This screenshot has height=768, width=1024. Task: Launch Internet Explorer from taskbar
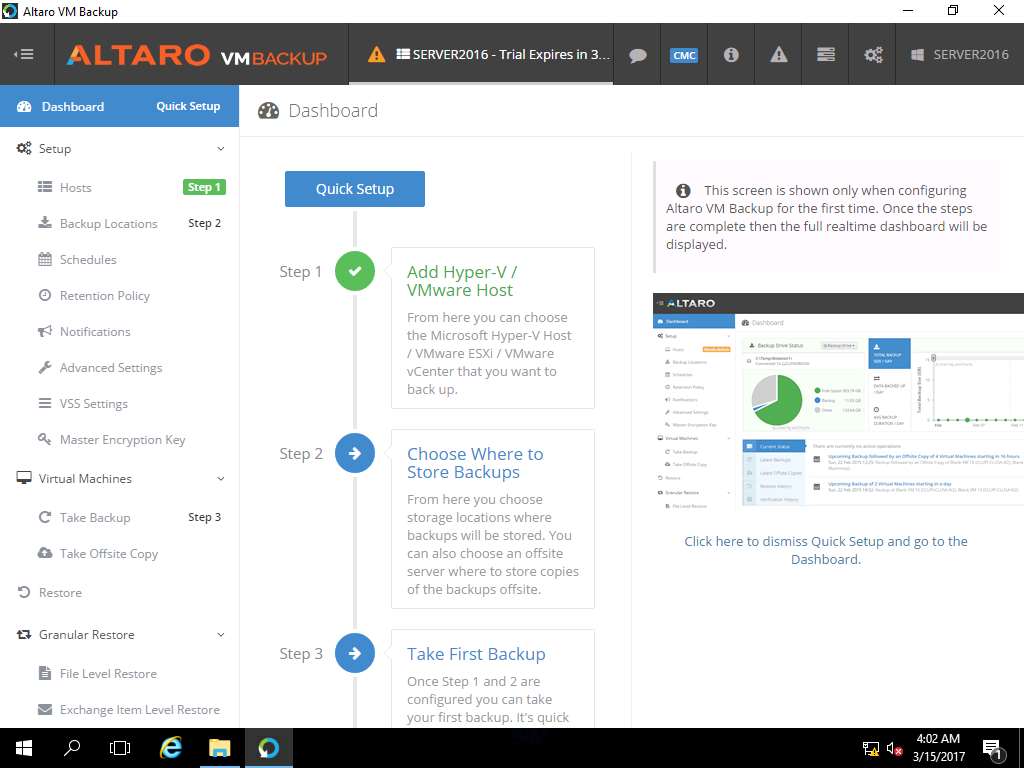point(171,748)
